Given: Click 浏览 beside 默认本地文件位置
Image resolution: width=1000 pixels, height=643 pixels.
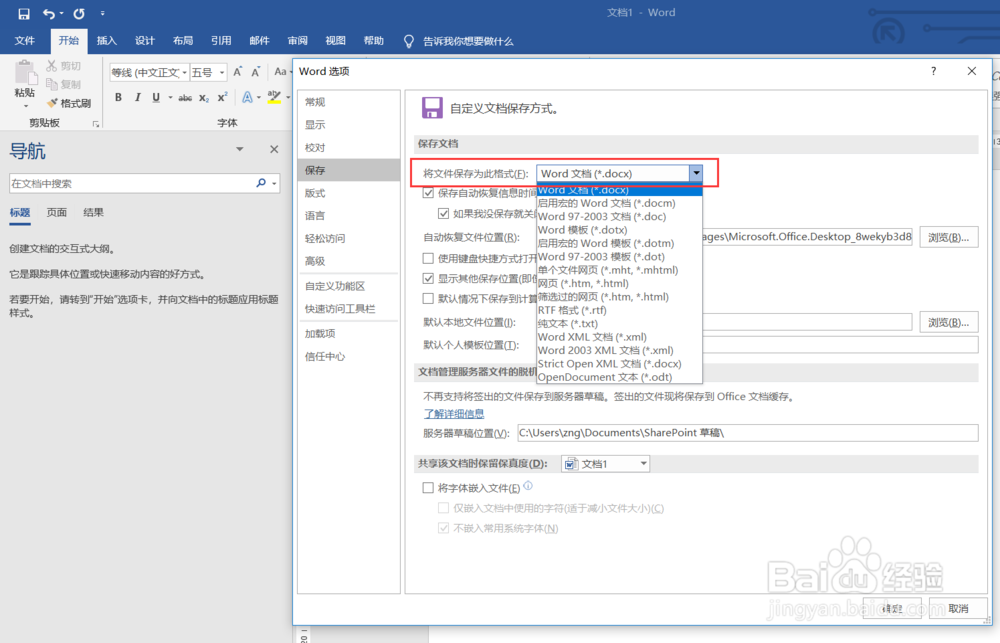Looking at the screenshot, I should (x=949, y=322).
